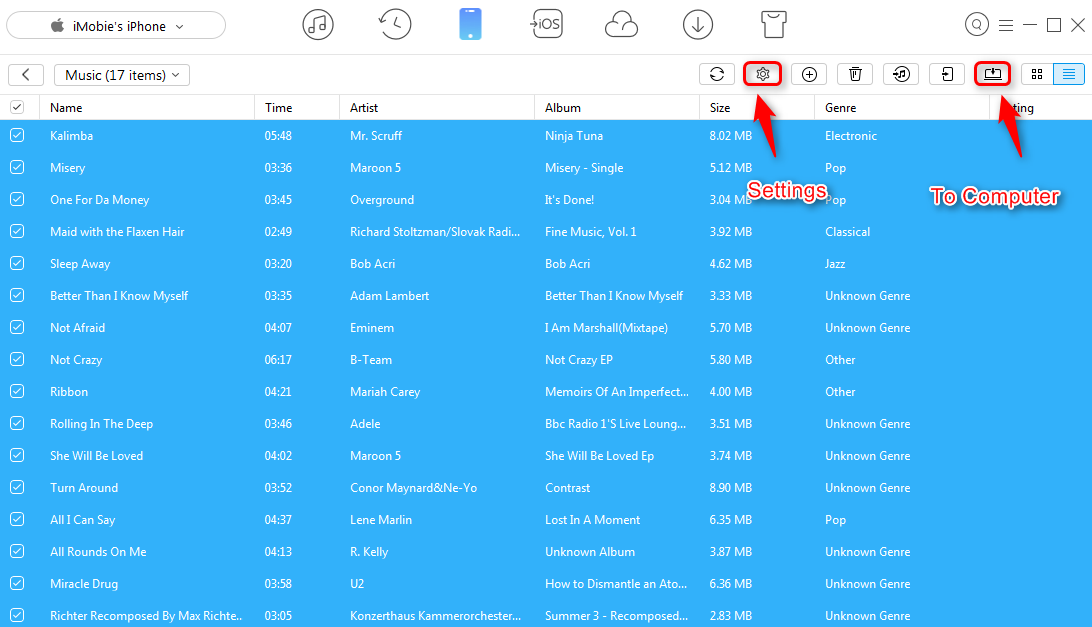Sort by the Artist column header
1092x627 pixels.
pos(364,107)
